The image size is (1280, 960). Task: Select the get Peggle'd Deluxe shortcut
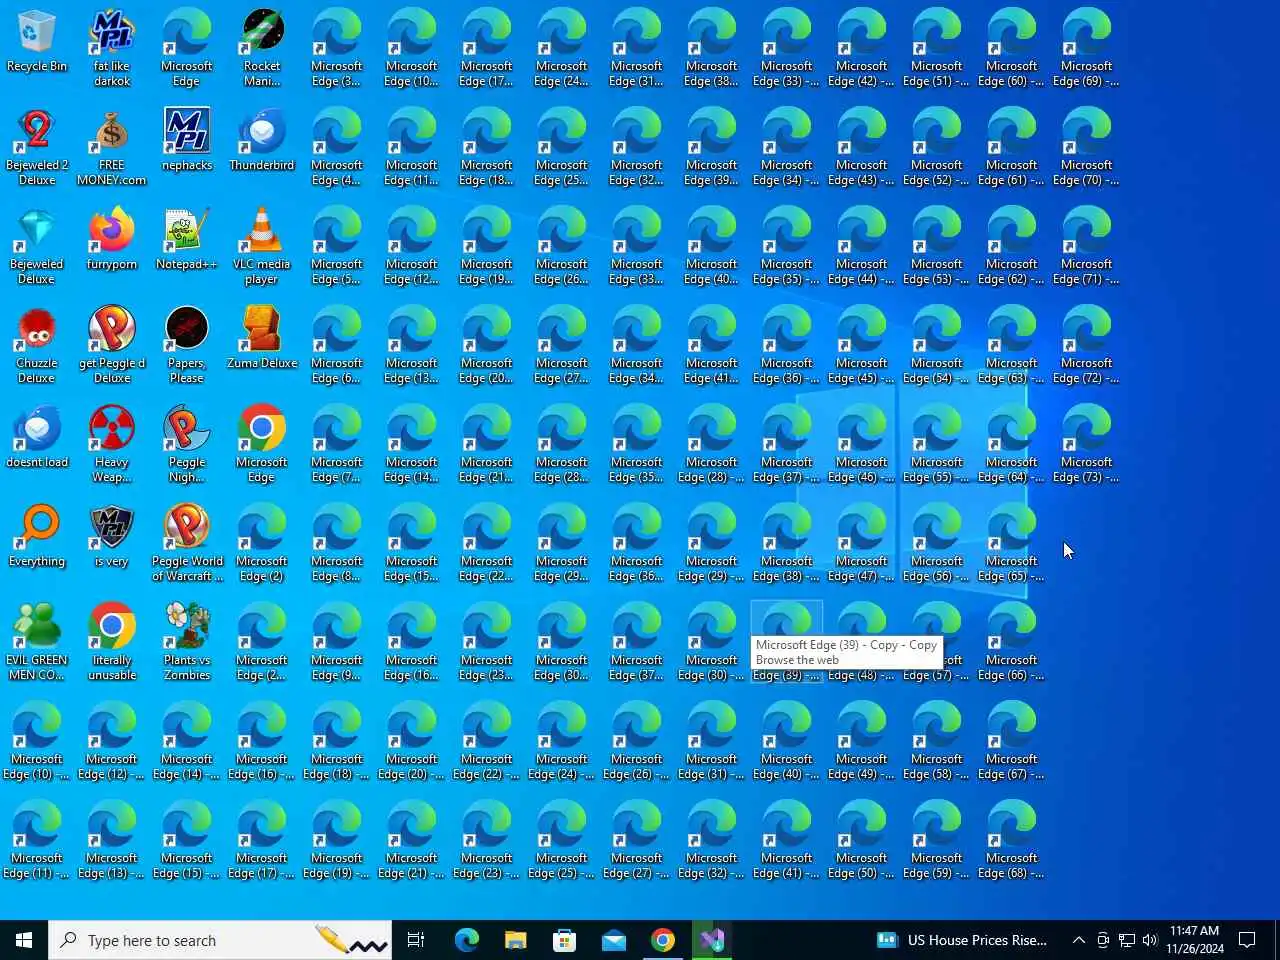112,345
